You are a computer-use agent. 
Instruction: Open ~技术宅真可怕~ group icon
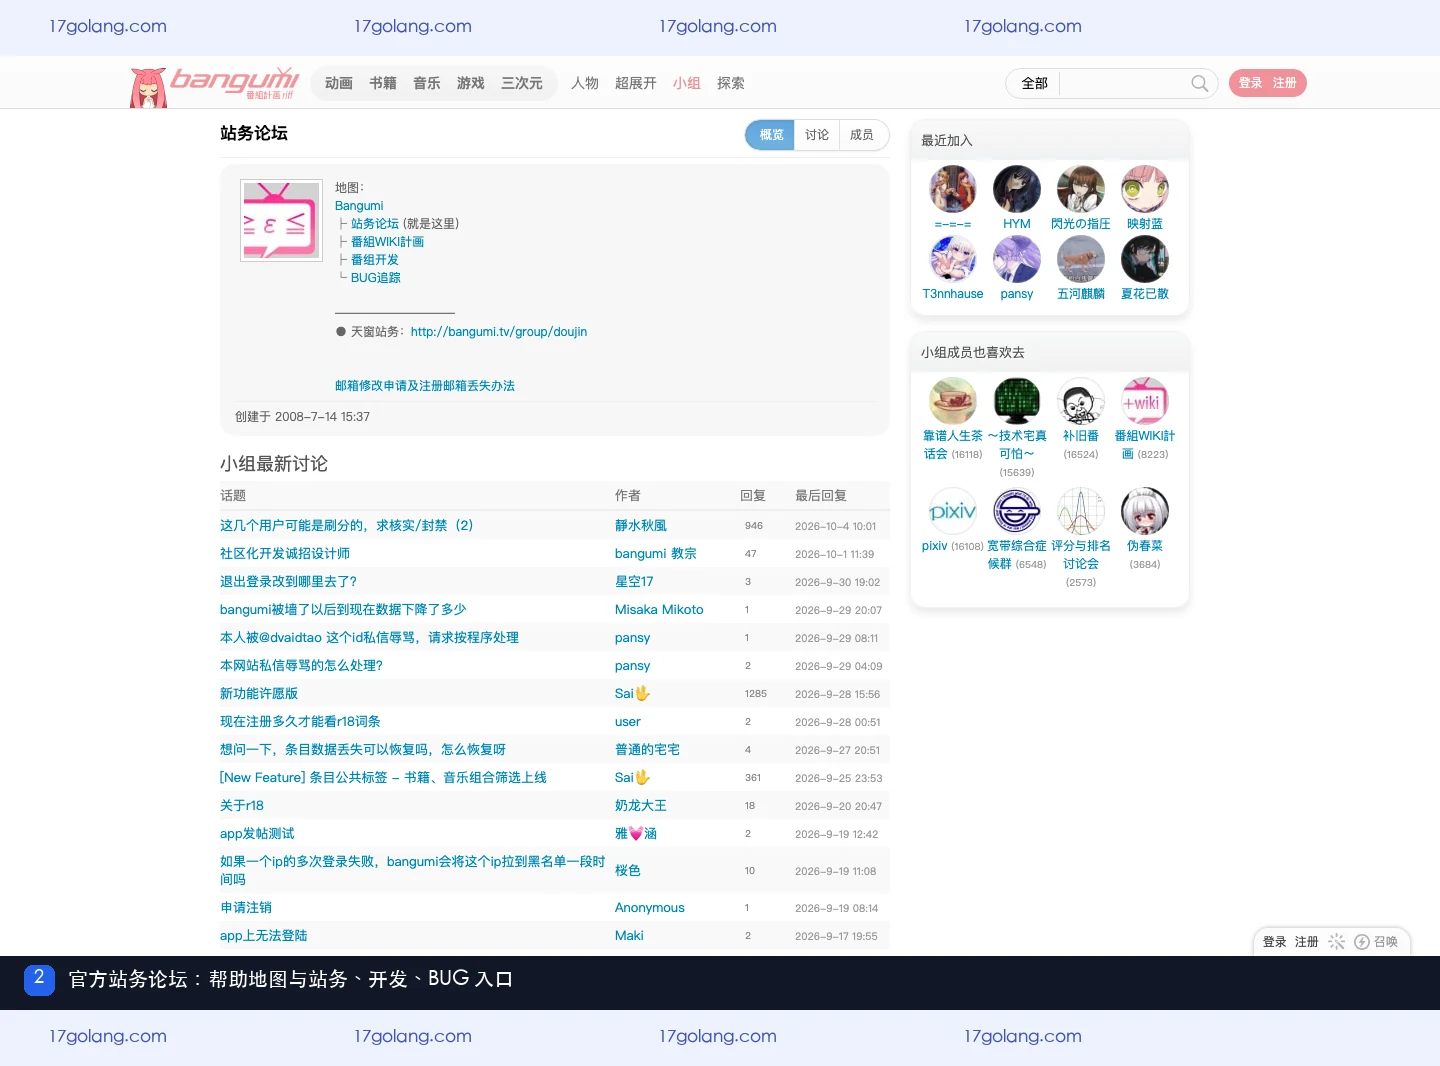(1017, 401)
